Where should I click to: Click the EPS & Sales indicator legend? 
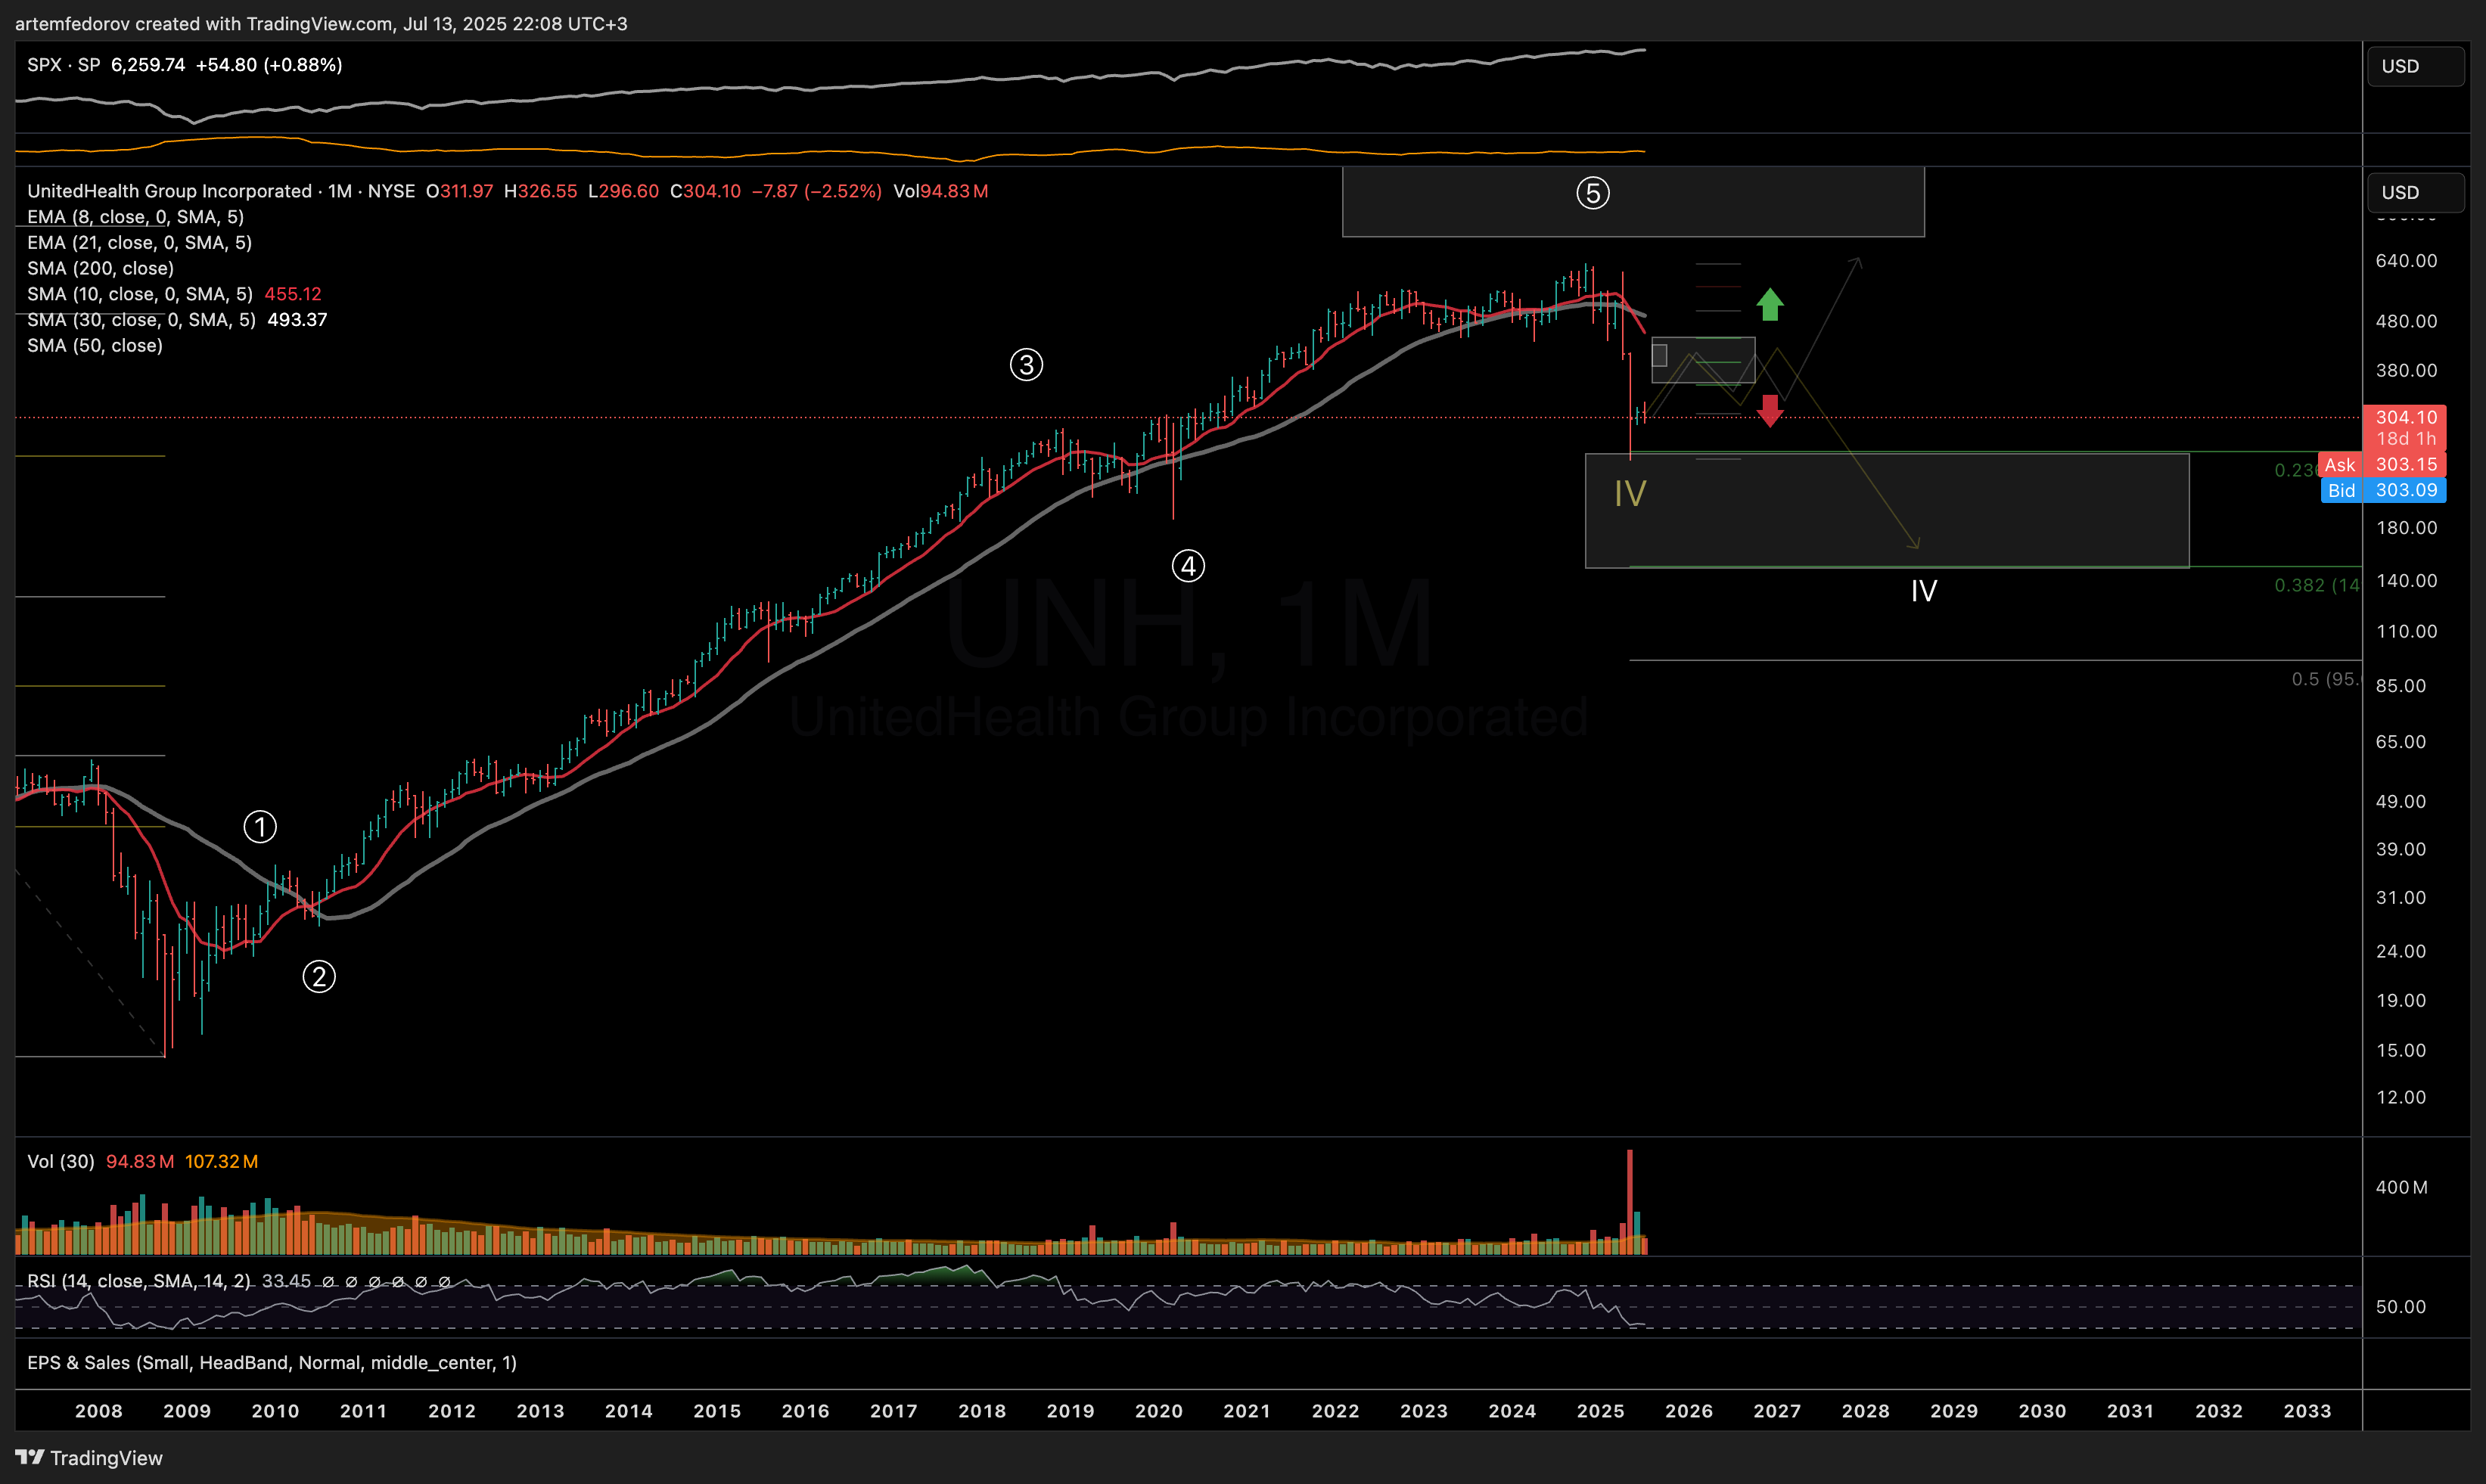click(x=272, y=1363)
